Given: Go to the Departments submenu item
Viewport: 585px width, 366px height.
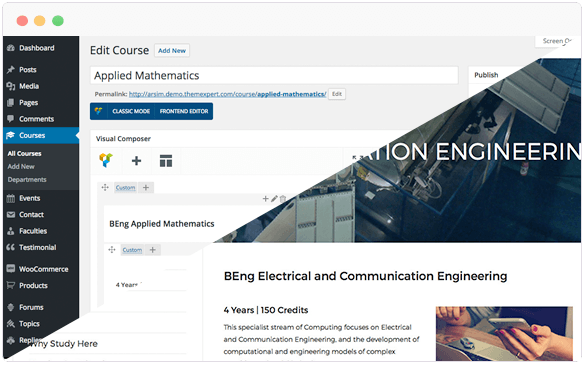Looking at the screenshot, I should click(x=27, y=180).
